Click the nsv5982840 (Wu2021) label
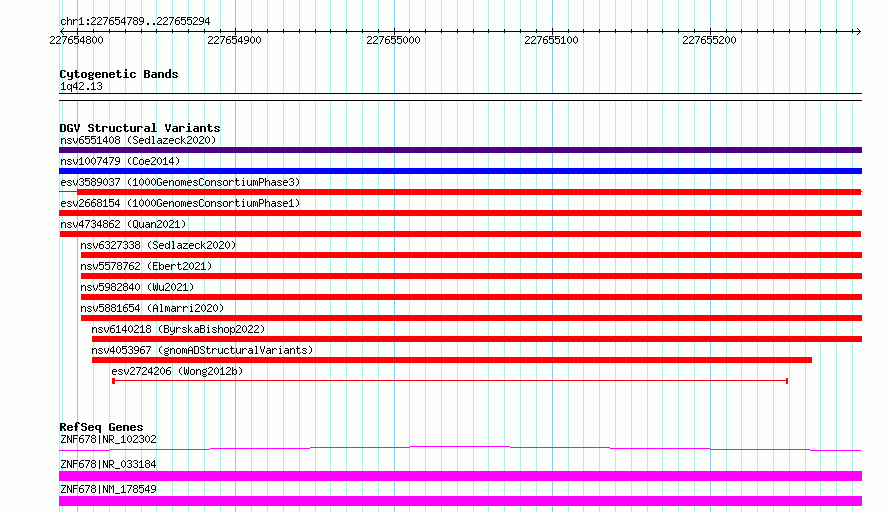The image size is (890, 512). pyautogui.click(x=137, y=287)
